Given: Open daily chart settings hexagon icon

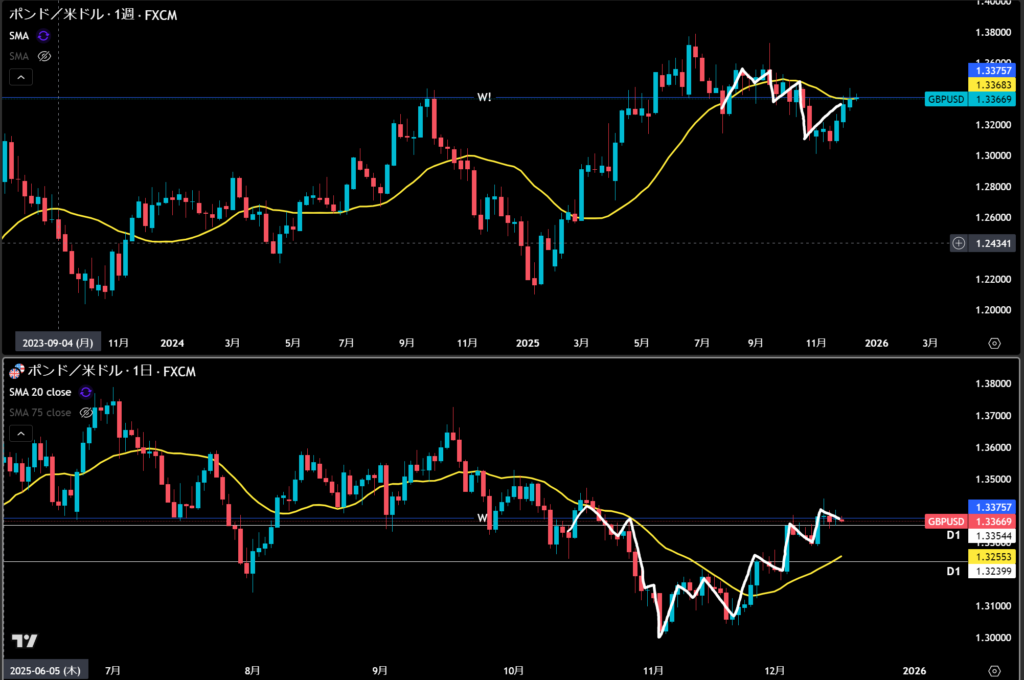Looking at the screenshot, I should click(x=994, y=668).
